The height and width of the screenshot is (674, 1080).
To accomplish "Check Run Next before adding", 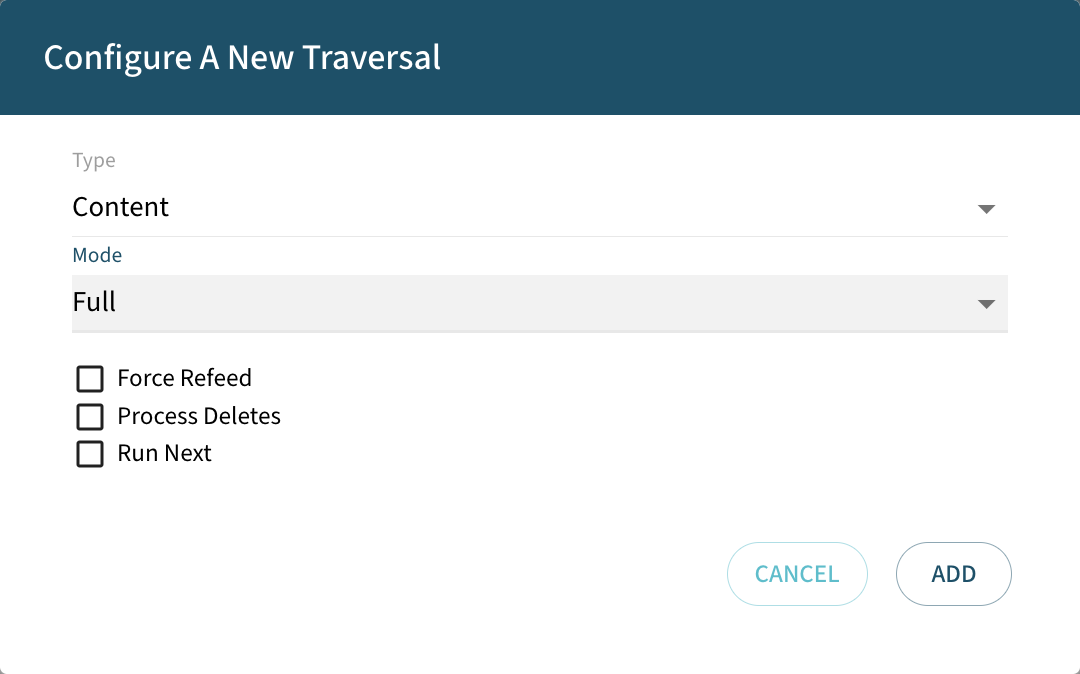I will click(x=90, y=454).
